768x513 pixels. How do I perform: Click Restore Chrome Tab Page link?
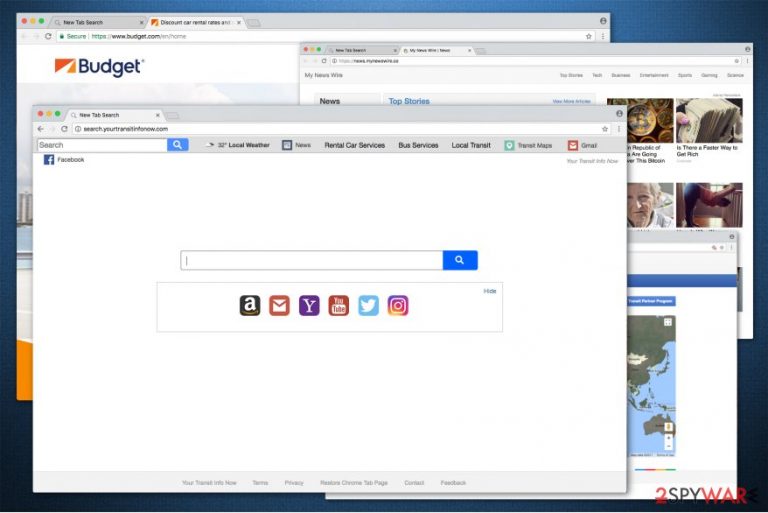(354, 483)
